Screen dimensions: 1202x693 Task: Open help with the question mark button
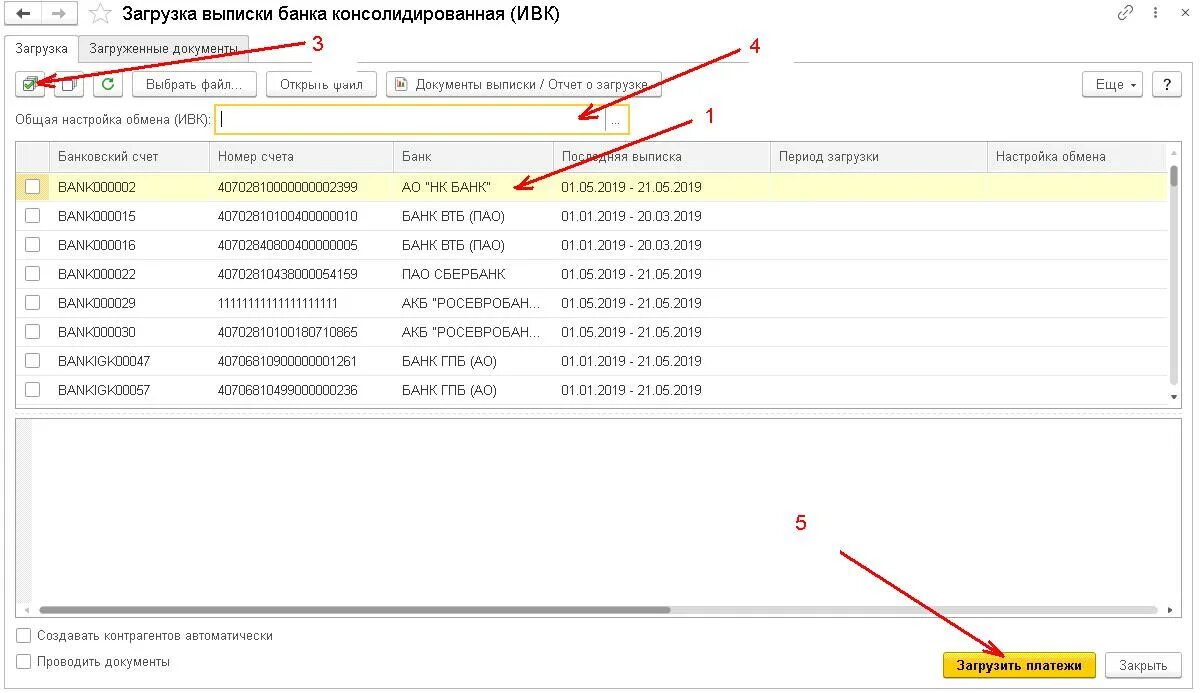[1167, 85]
